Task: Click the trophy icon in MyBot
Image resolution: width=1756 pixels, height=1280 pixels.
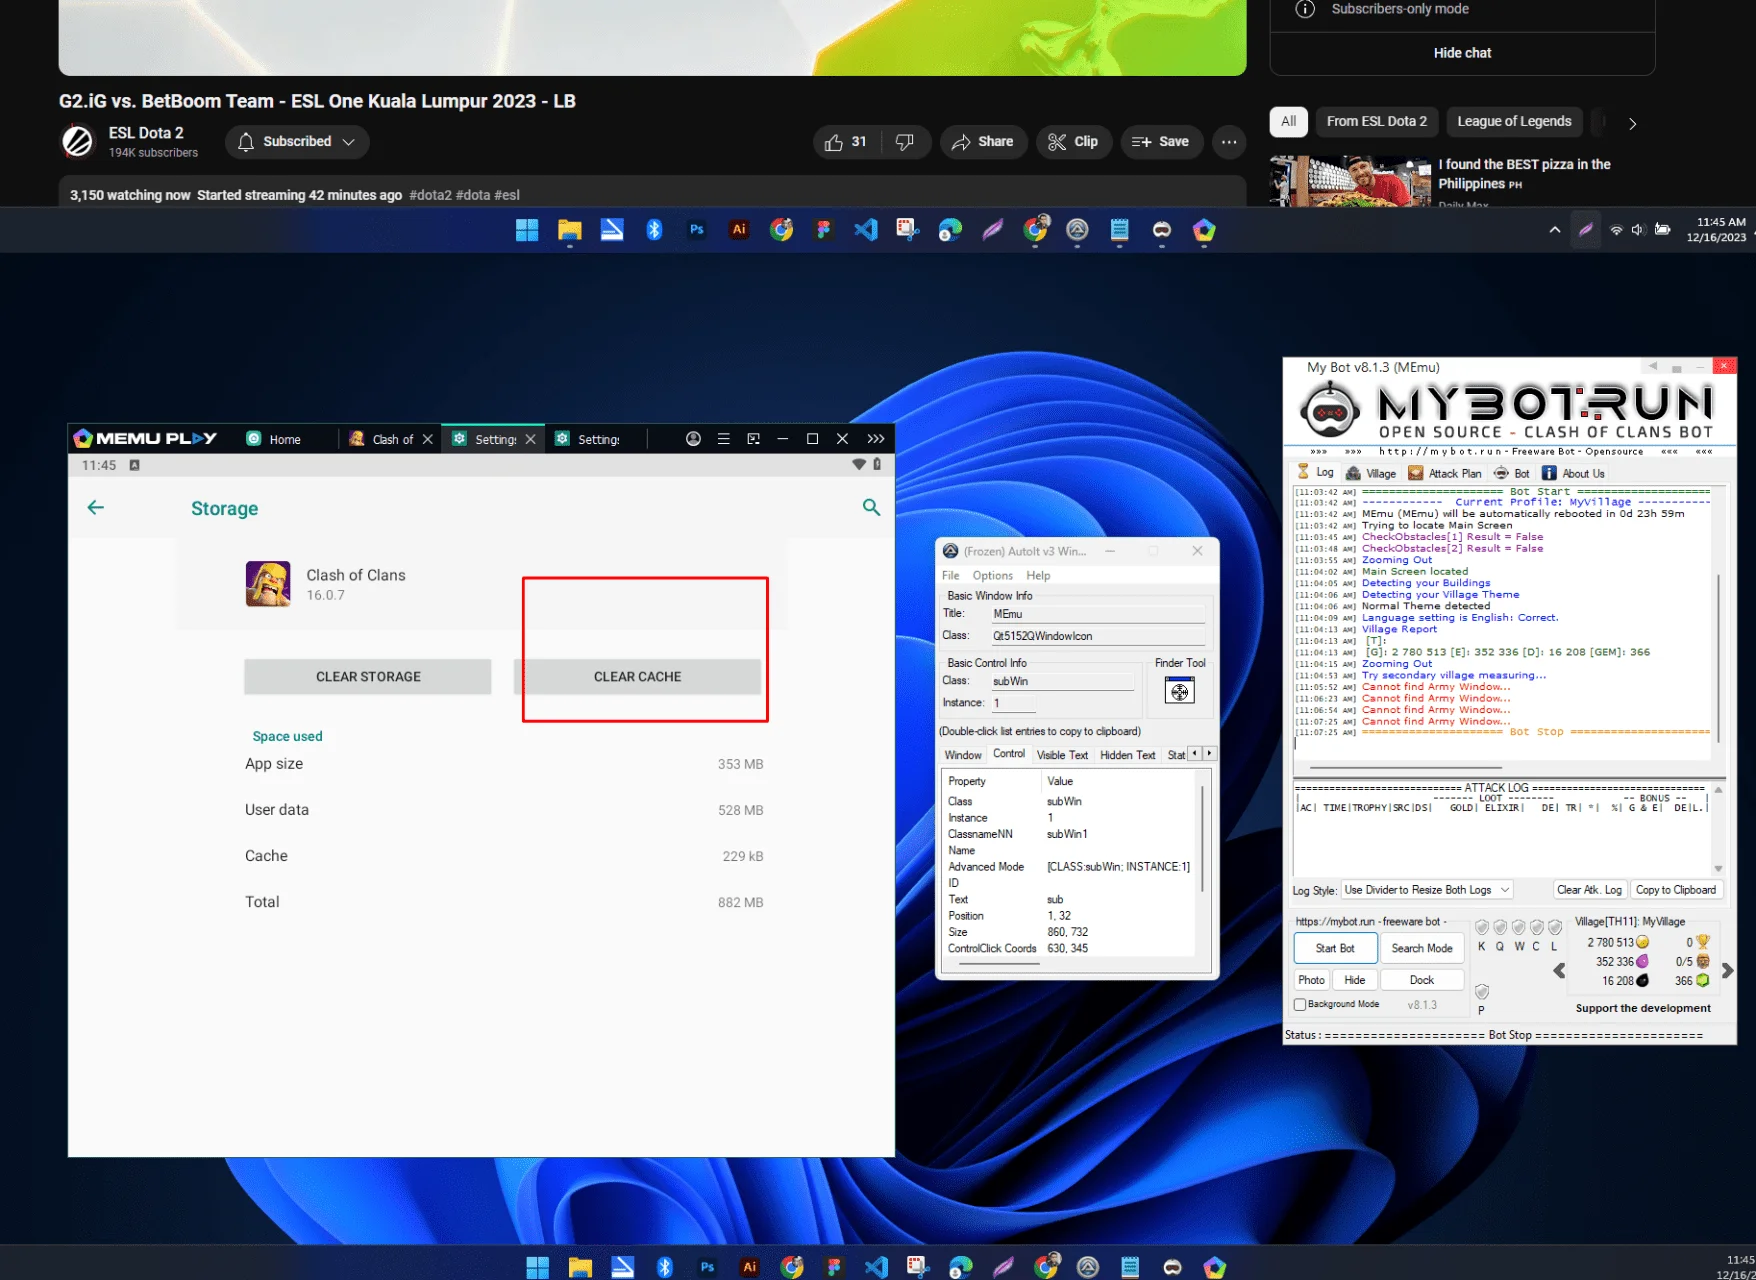Action: 1703,942
